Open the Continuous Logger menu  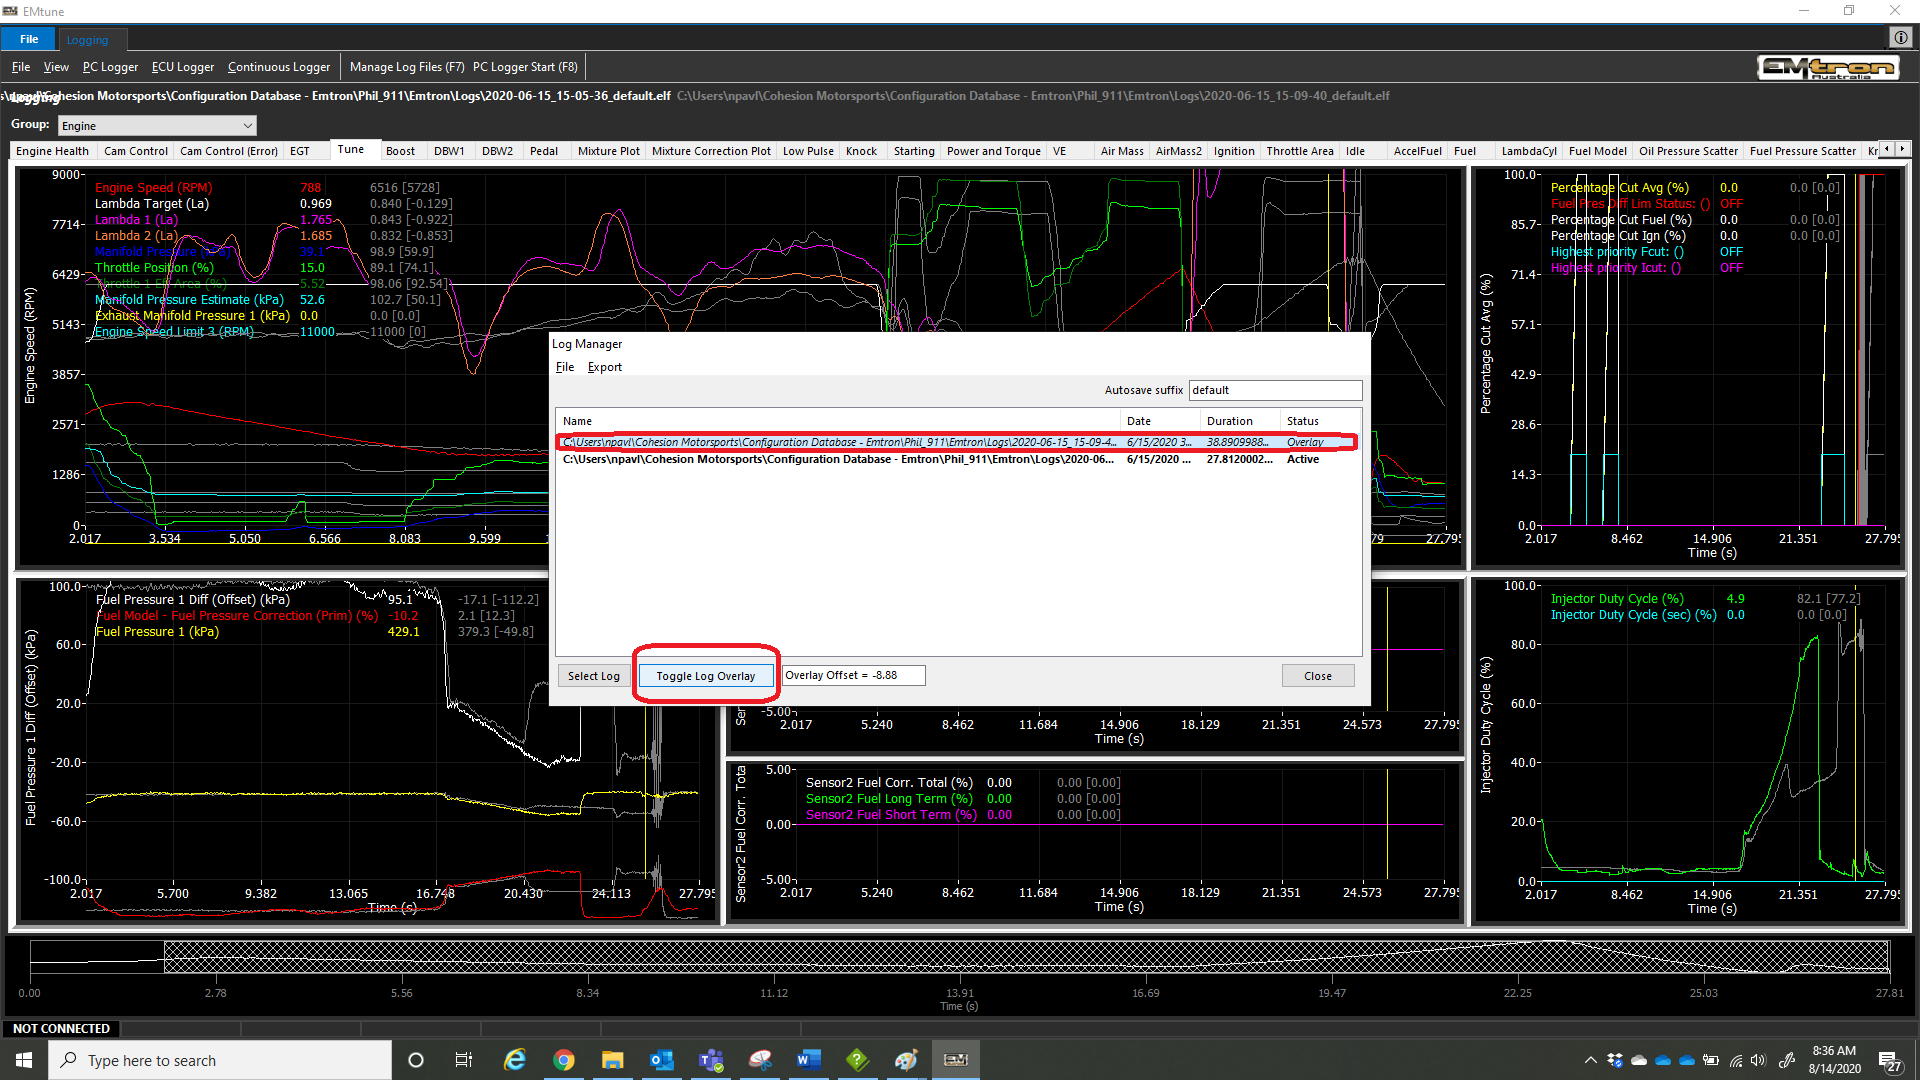pyautogui.click(x=279, y=67)
